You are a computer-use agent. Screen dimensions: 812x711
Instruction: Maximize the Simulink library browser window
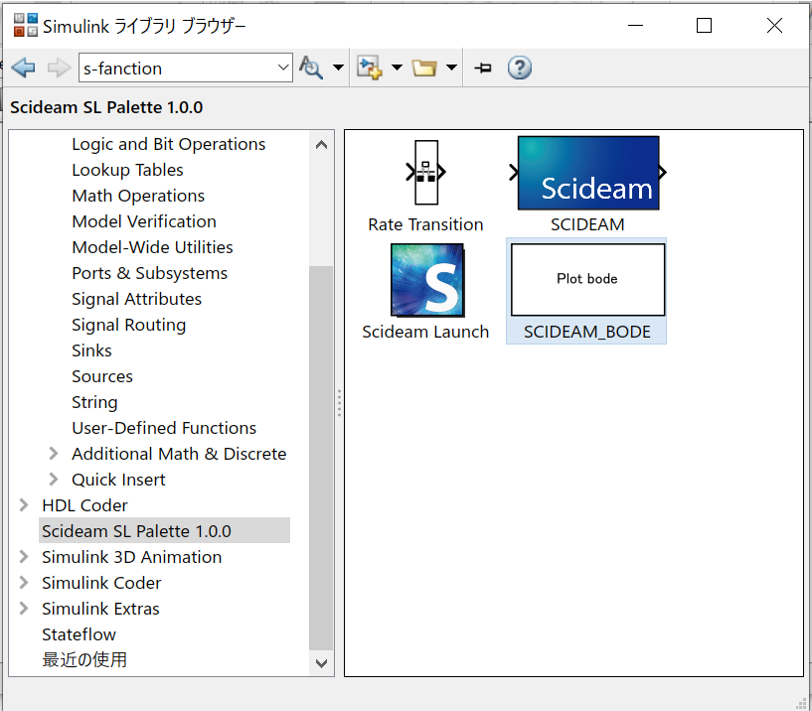point(704,25)
